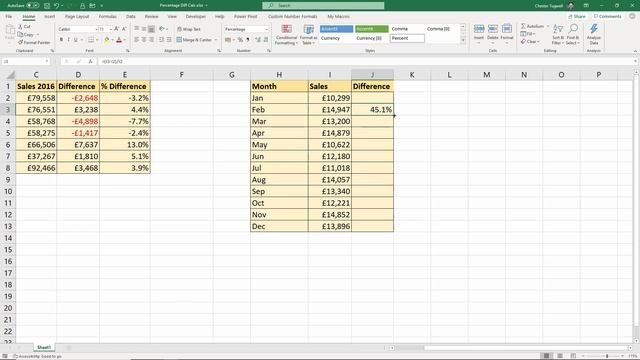Toggle Align Right horizontal alignment
The image size is (640, 360).
pos(151,40)
